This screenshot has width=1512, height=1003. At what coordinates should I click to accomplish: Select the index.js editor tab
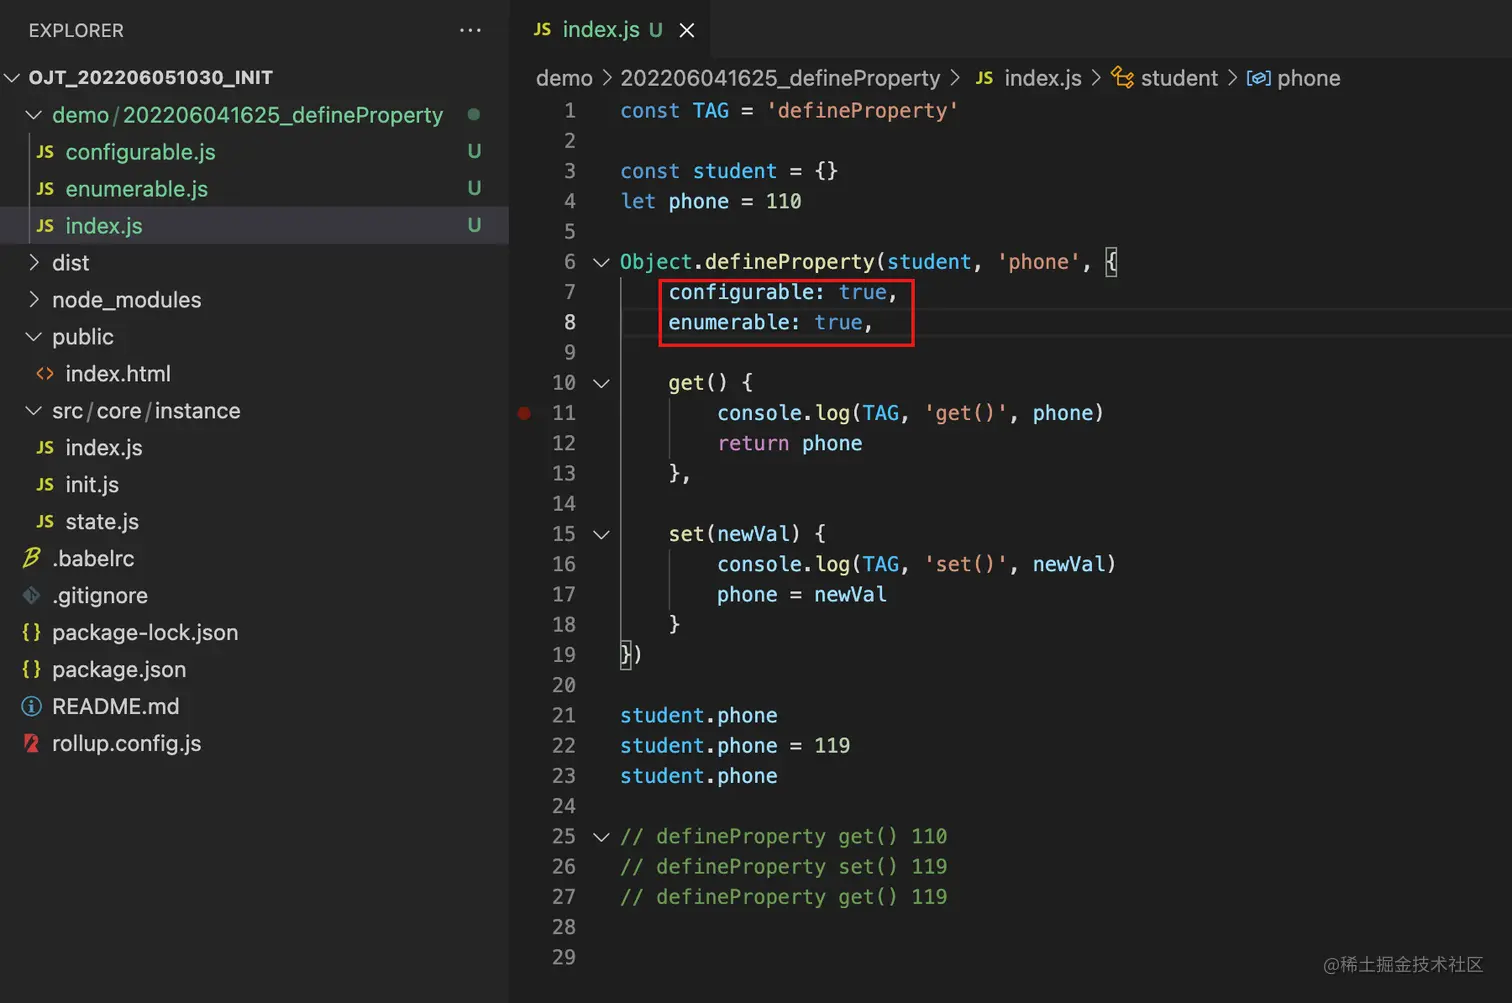613,30
